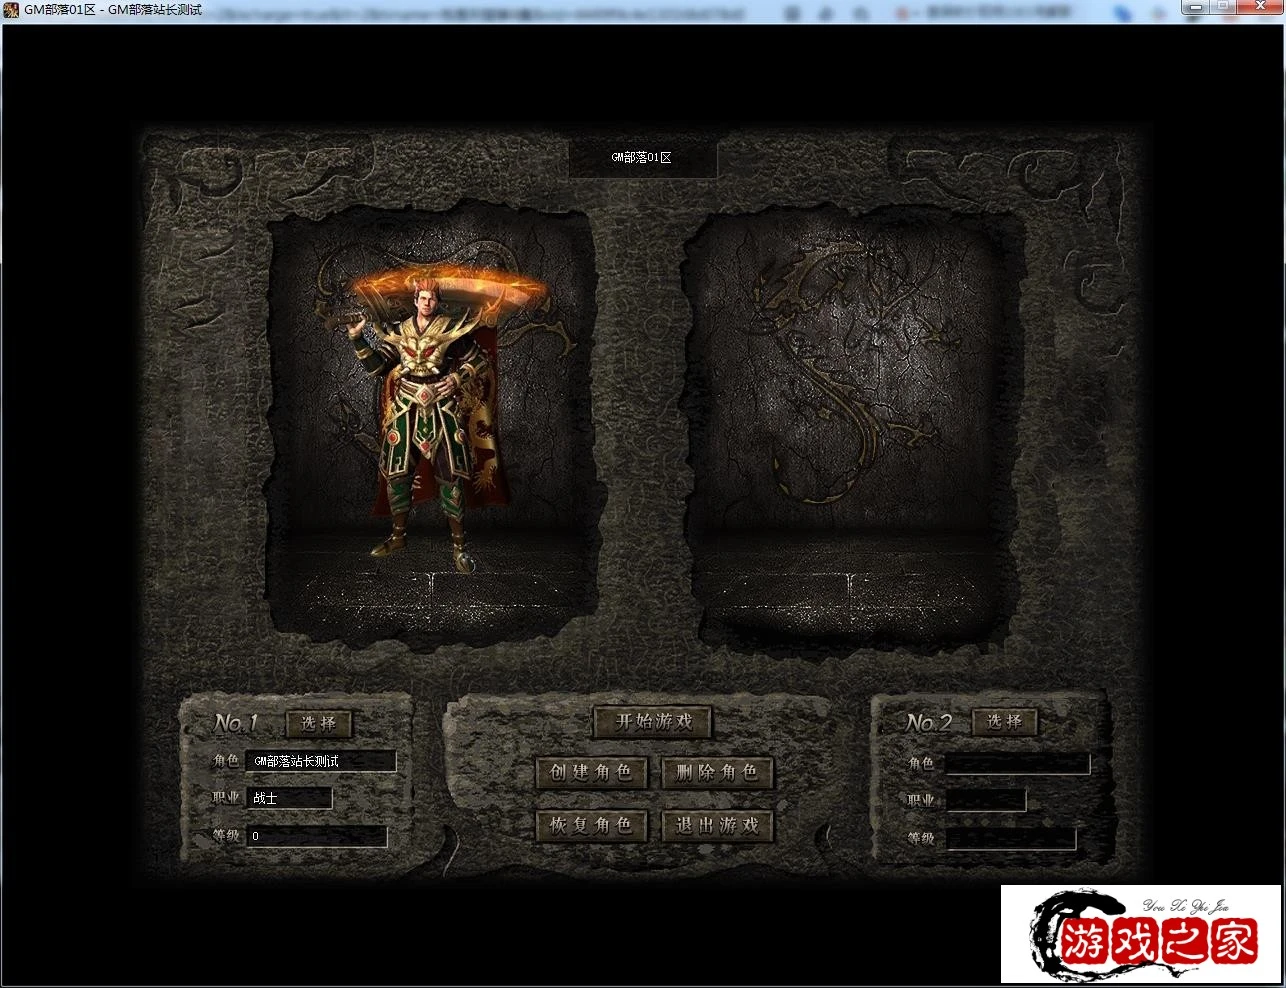Screen dimensions: 1286x988
Task: Click the 删除角色 delete character button
Action: pyautogui.click(x=717, y=772)
